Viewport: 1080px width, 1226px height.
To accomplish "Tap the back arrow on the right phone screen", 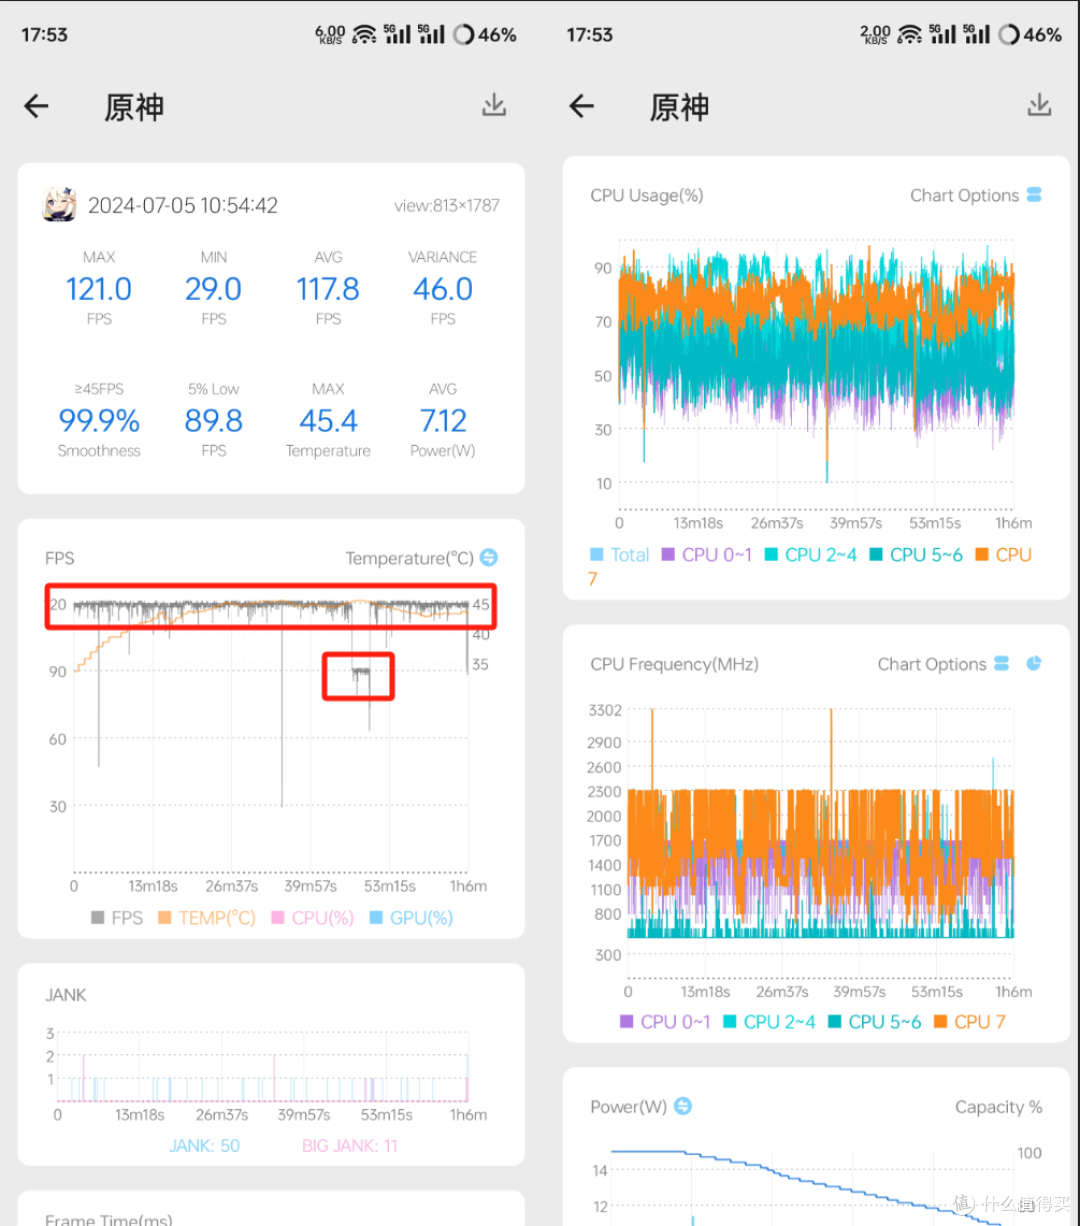I will click(582, 106).
